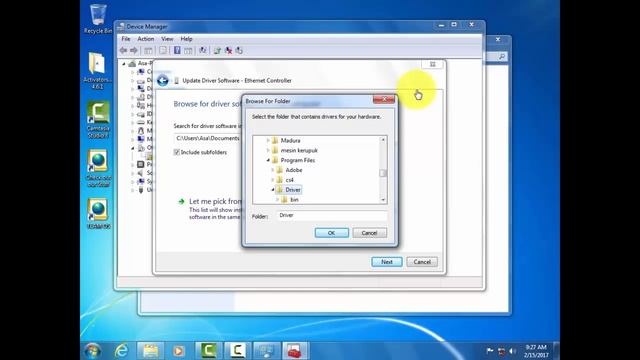This screenshot has height=360, width=640.
Task: Select the Activators 4.61 desktop folder icon
Action: click(x=97, y=71)
